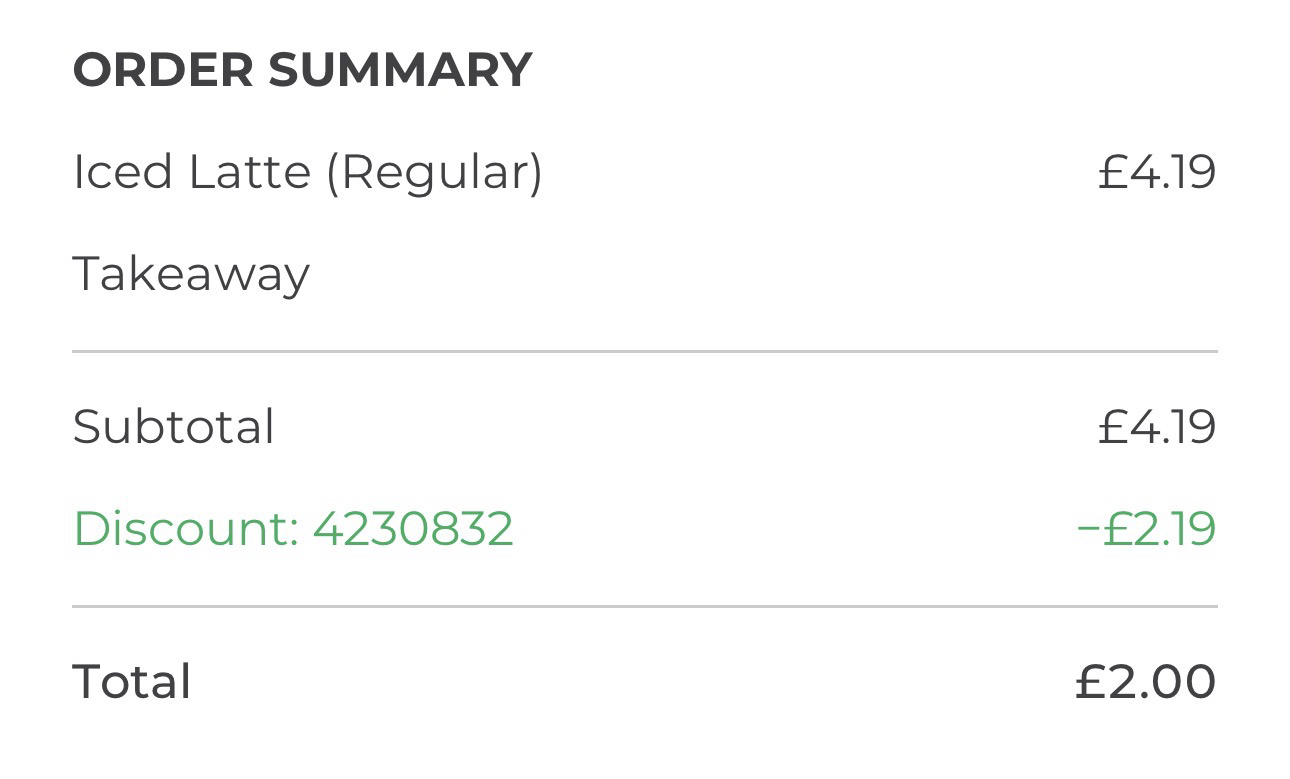1290x779 pixels.
Task: Click the minus sign before the discount amount
Action: (x=1088, y=529)
